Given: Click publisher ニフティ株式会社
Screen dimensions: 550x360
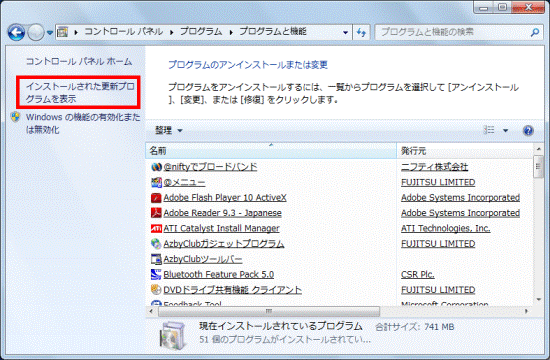Looking at the screenshot, I should point(435,167).
